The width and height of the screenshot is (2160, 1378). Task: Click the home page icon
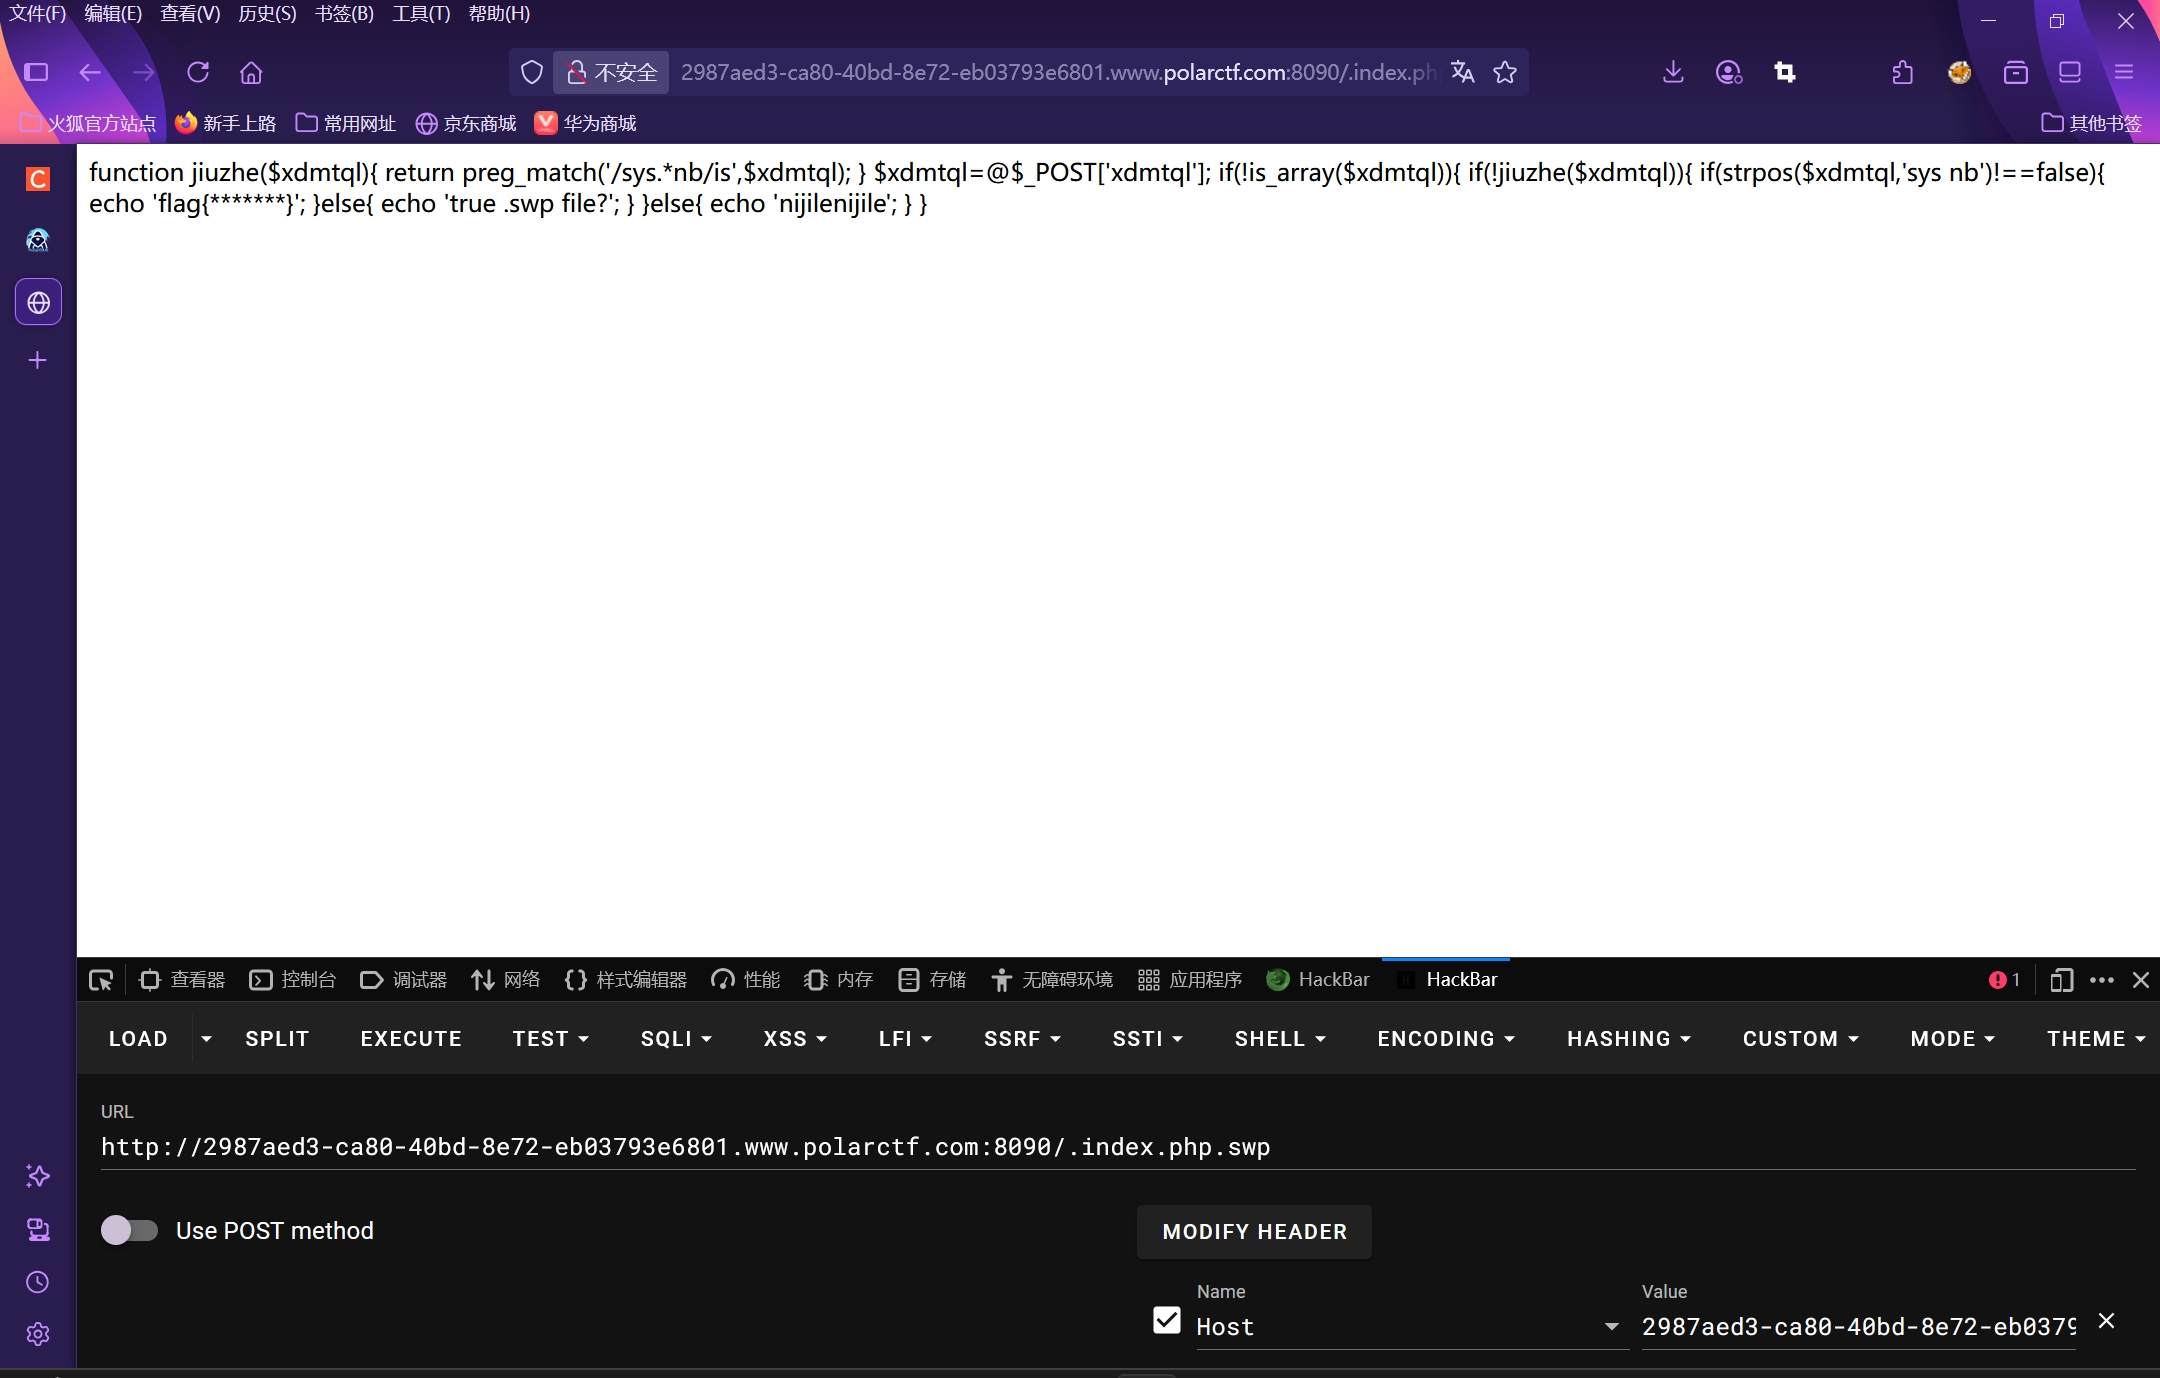(x=251, y=72)
